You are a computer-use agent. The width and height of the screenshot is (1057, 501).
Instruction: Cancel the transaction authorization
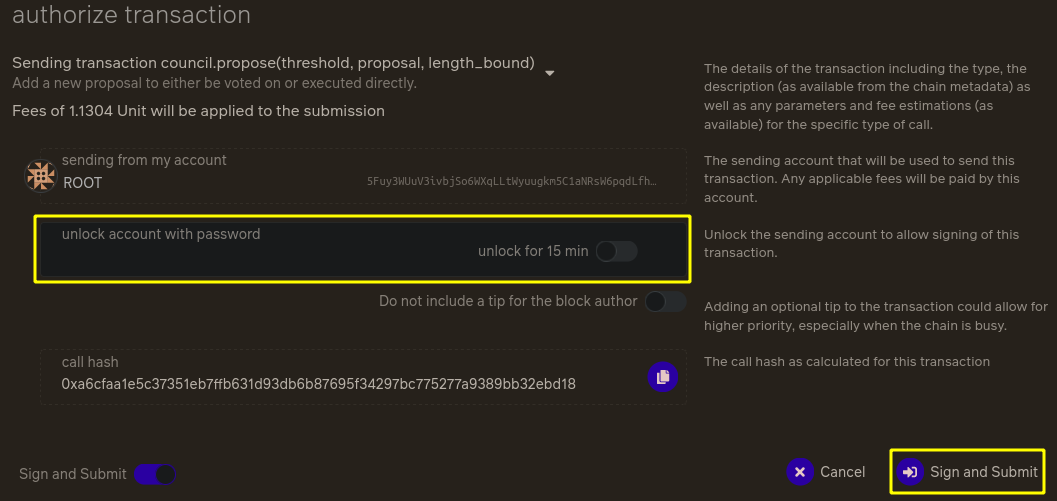coord(826,472)
